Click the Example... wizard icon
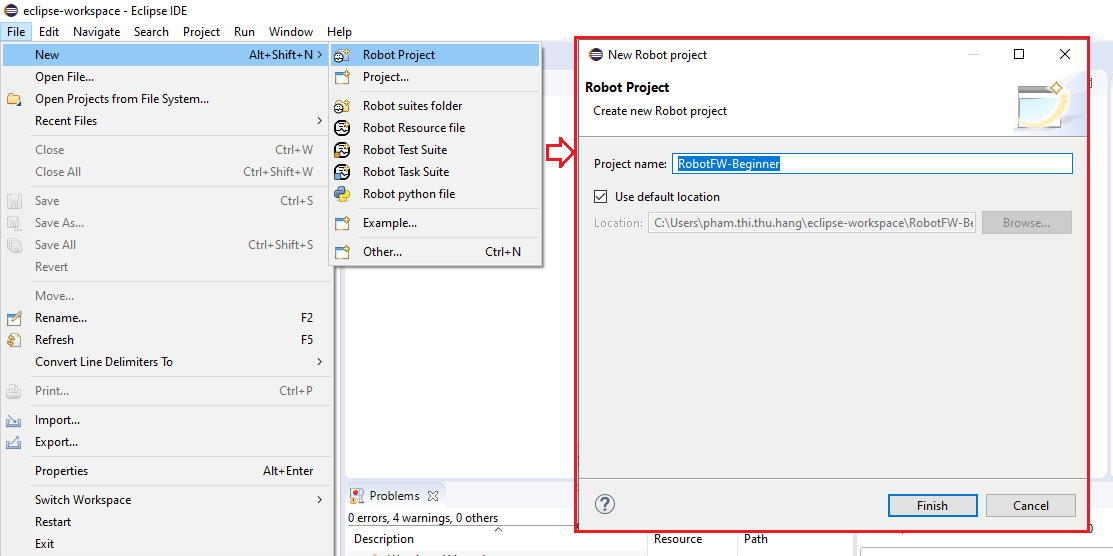Screen dimensions: 1113x556 342,223
